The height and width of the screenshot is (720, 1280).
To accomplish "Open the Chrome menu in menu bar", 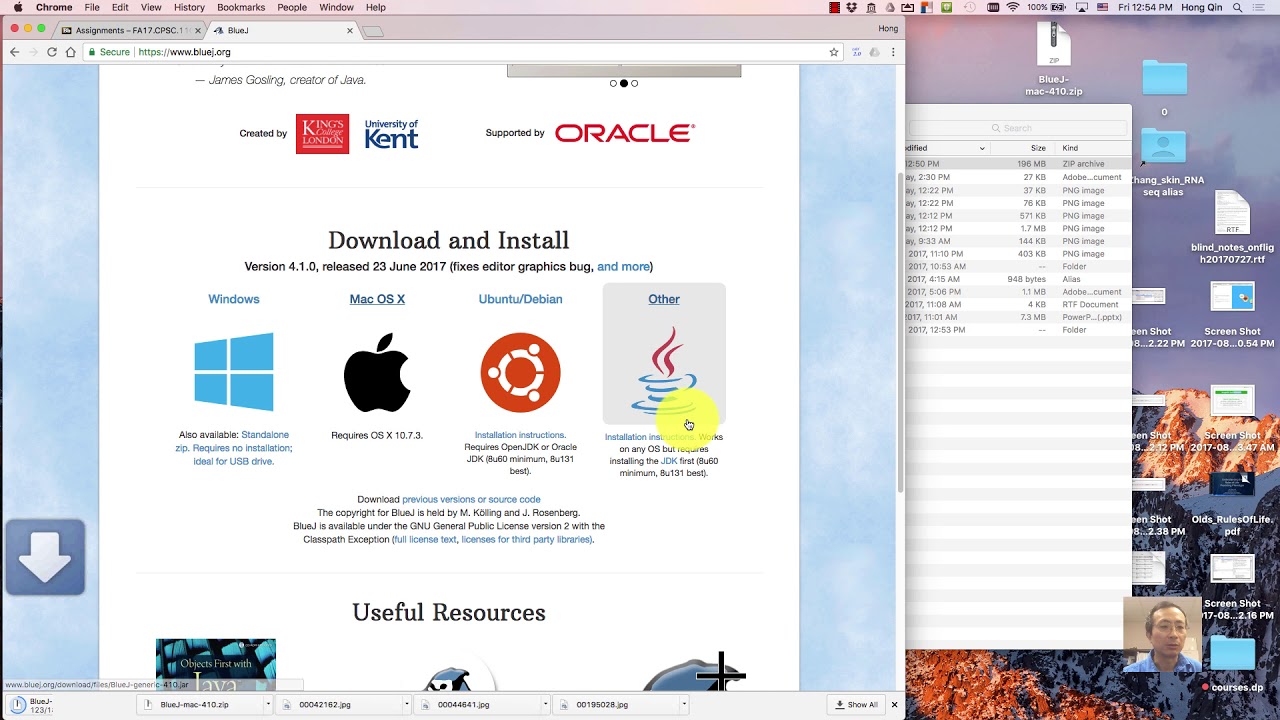I will (x=54, y=7).
